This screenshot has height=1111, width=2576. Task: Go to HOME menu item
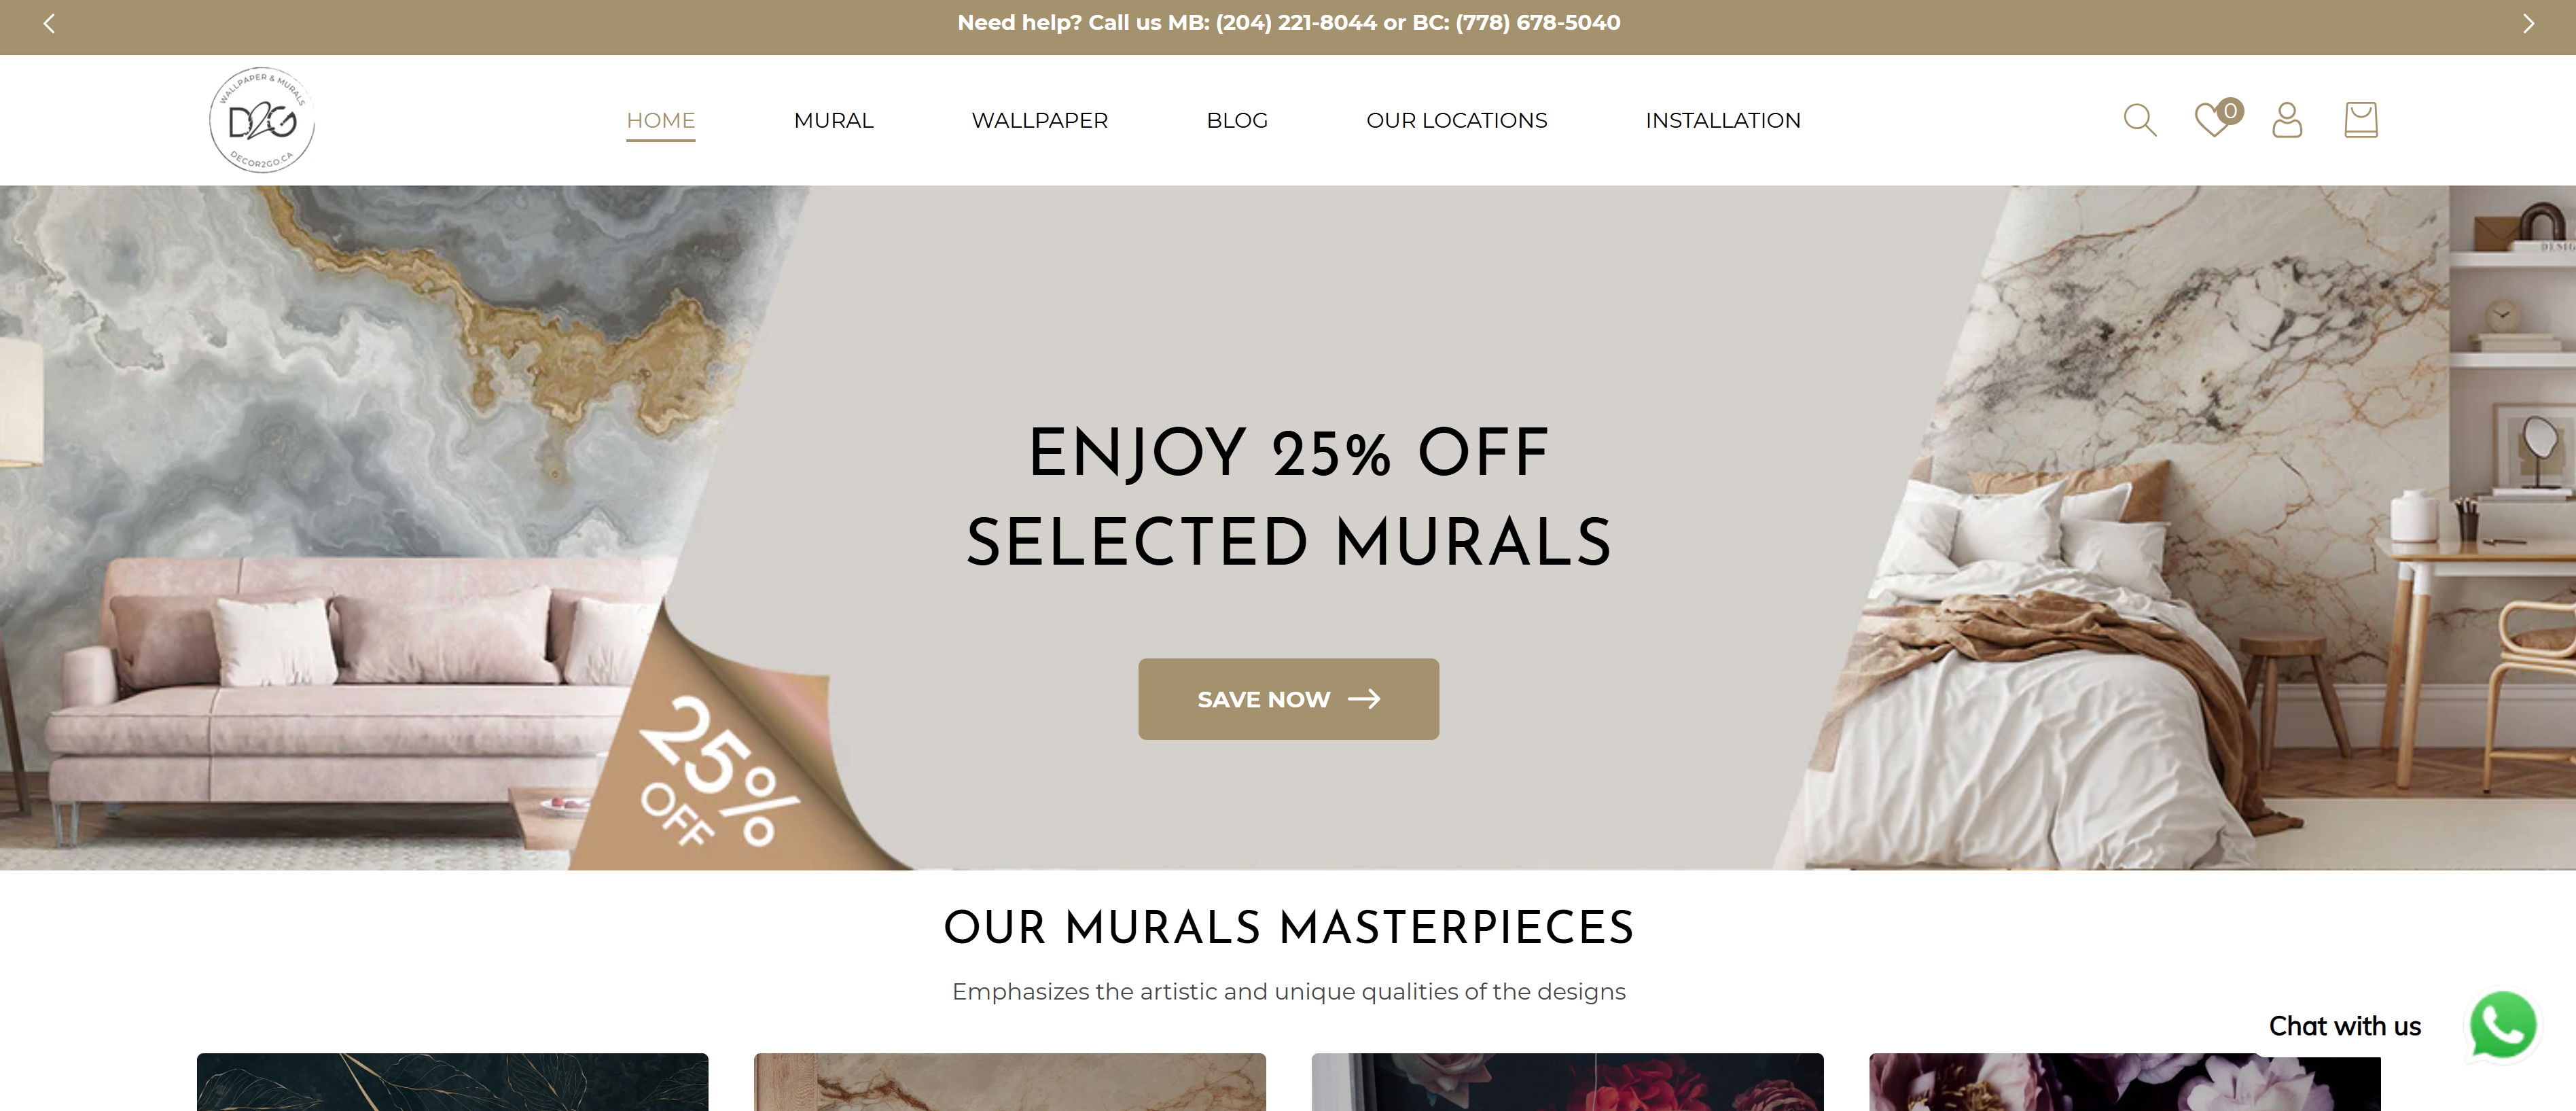[660, 120]
